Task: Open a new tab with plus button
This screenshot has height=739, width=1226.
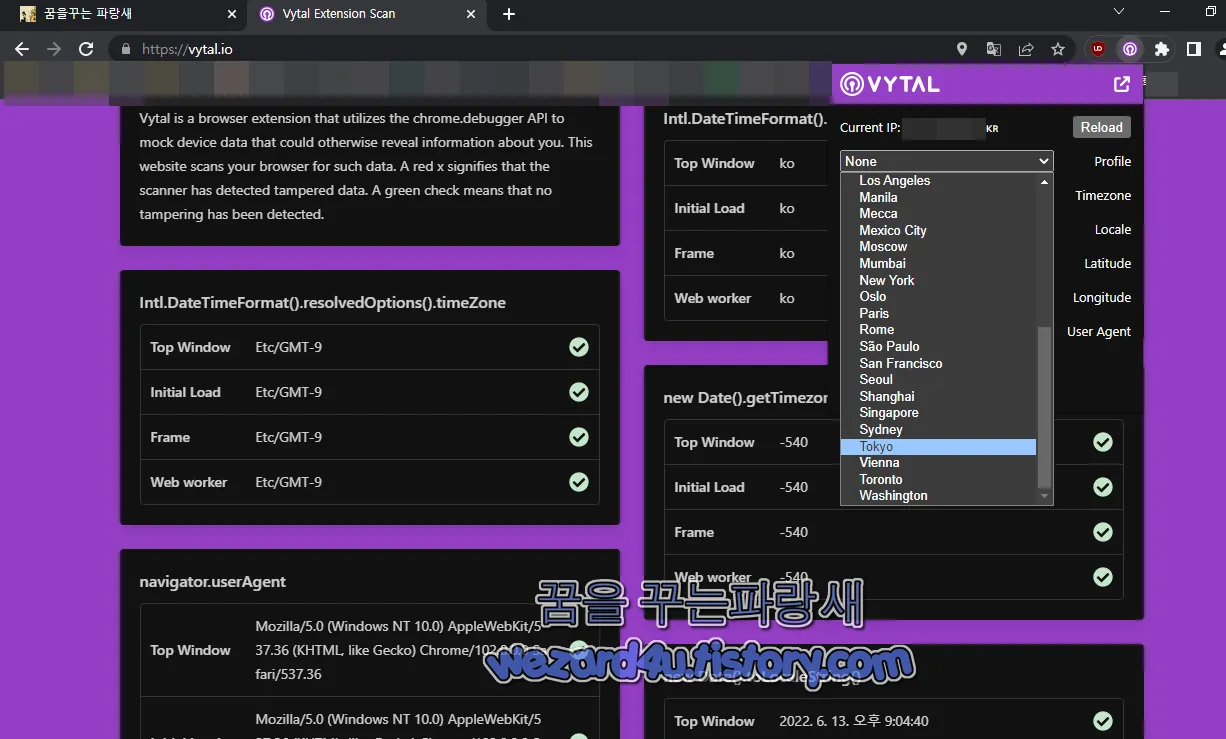Action: [x=509, y=14]
